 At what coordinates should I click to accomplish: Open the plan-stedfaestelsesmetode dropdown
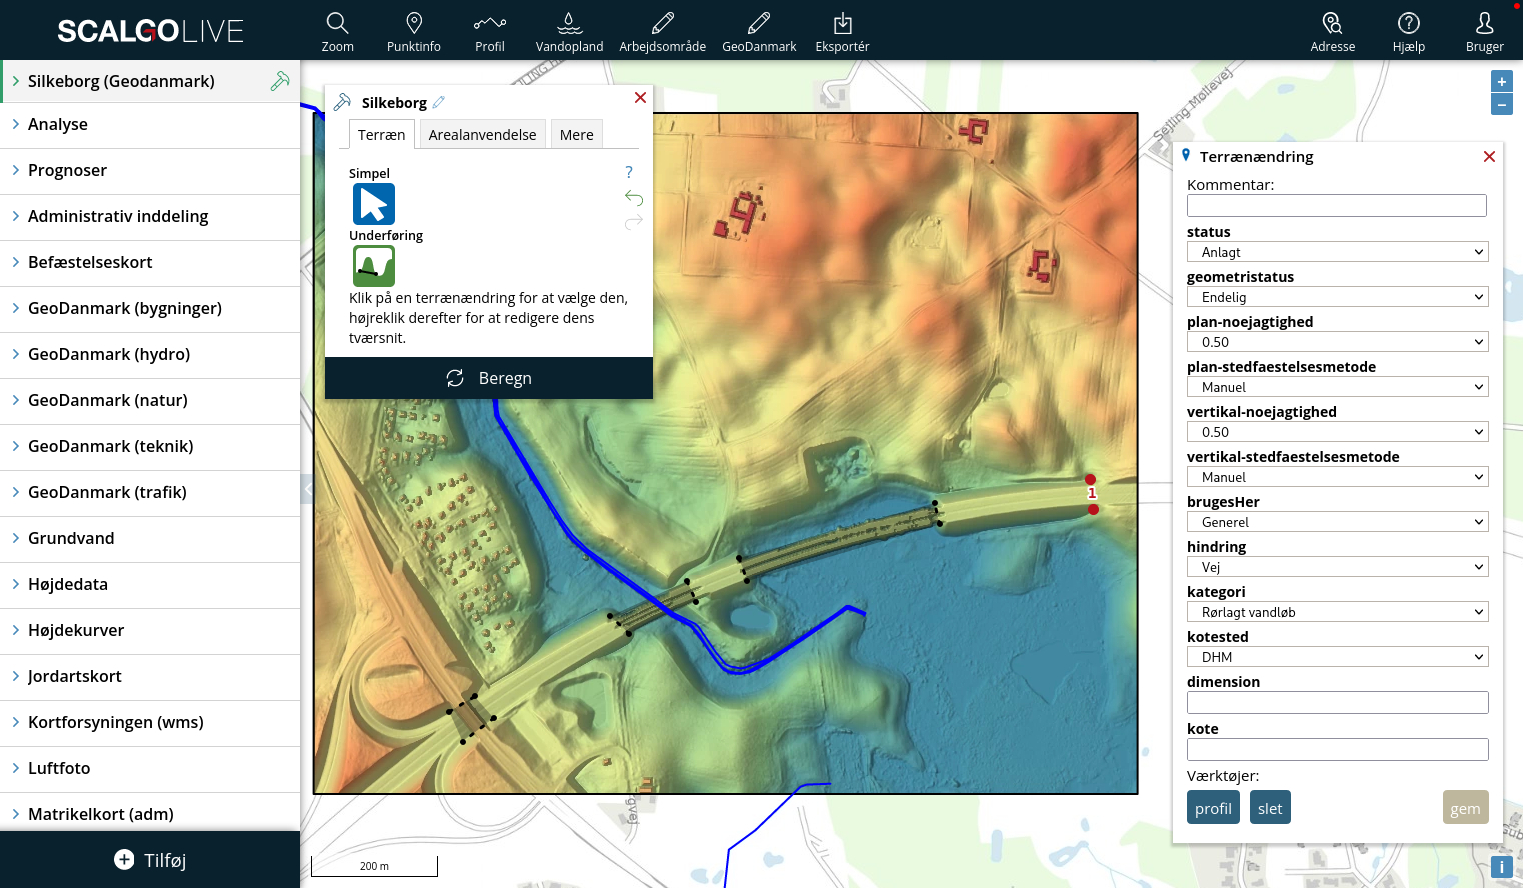click(x=1337, y=387)
